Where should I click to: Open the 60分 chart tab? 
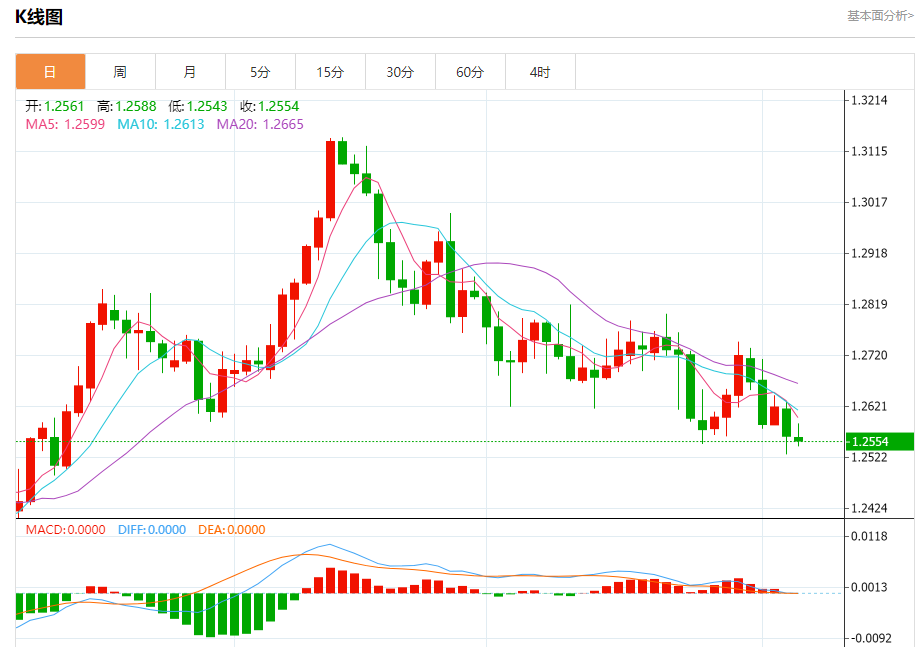[470, 72]
